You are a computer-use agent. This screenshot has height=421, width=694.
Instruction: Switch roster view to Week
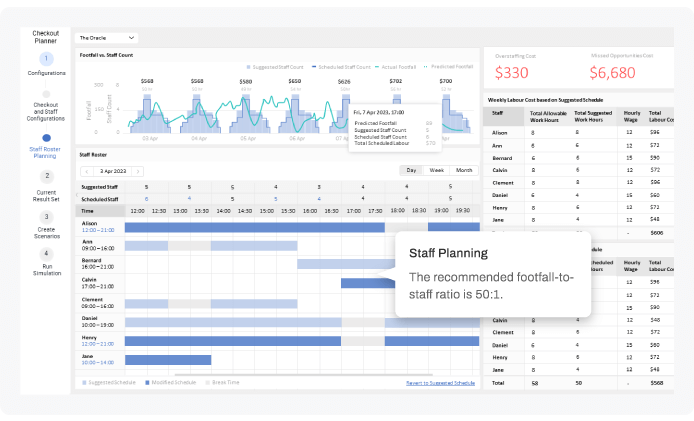(x=436, y=170)
